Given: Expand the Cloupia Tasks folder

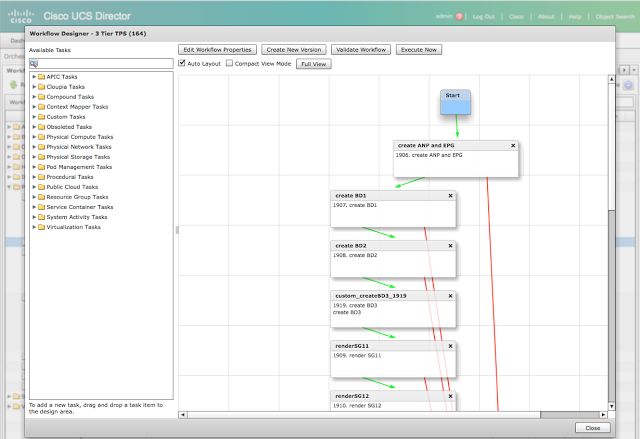Looking at the screenshot, I should [34, 87].
